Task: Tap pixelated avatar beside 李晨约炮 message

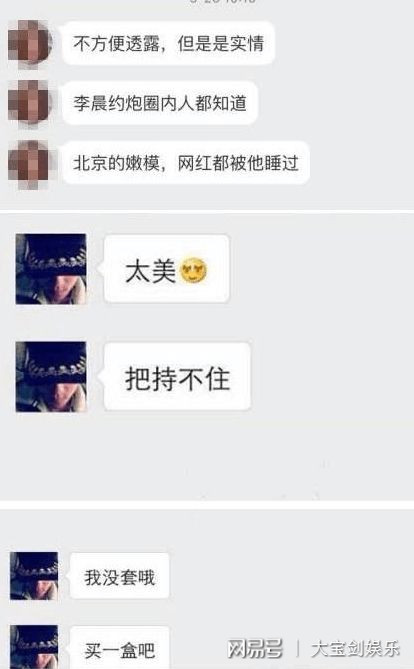Action: pyautogui.click(x=30, y=104)
